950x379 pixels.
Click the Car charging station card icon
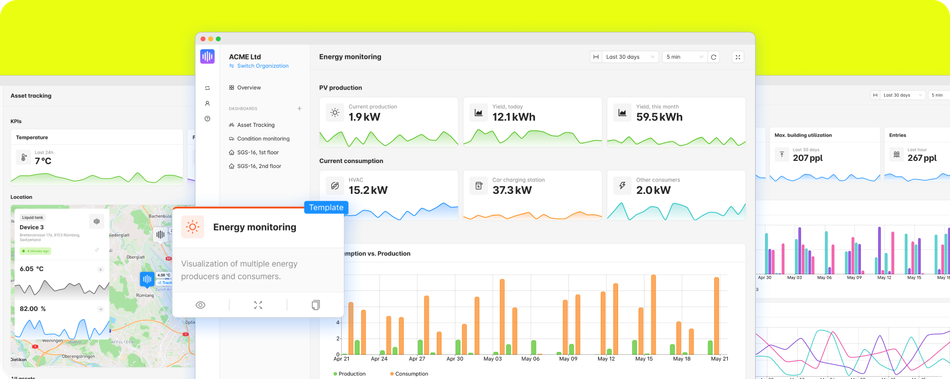tap(478, 185)
